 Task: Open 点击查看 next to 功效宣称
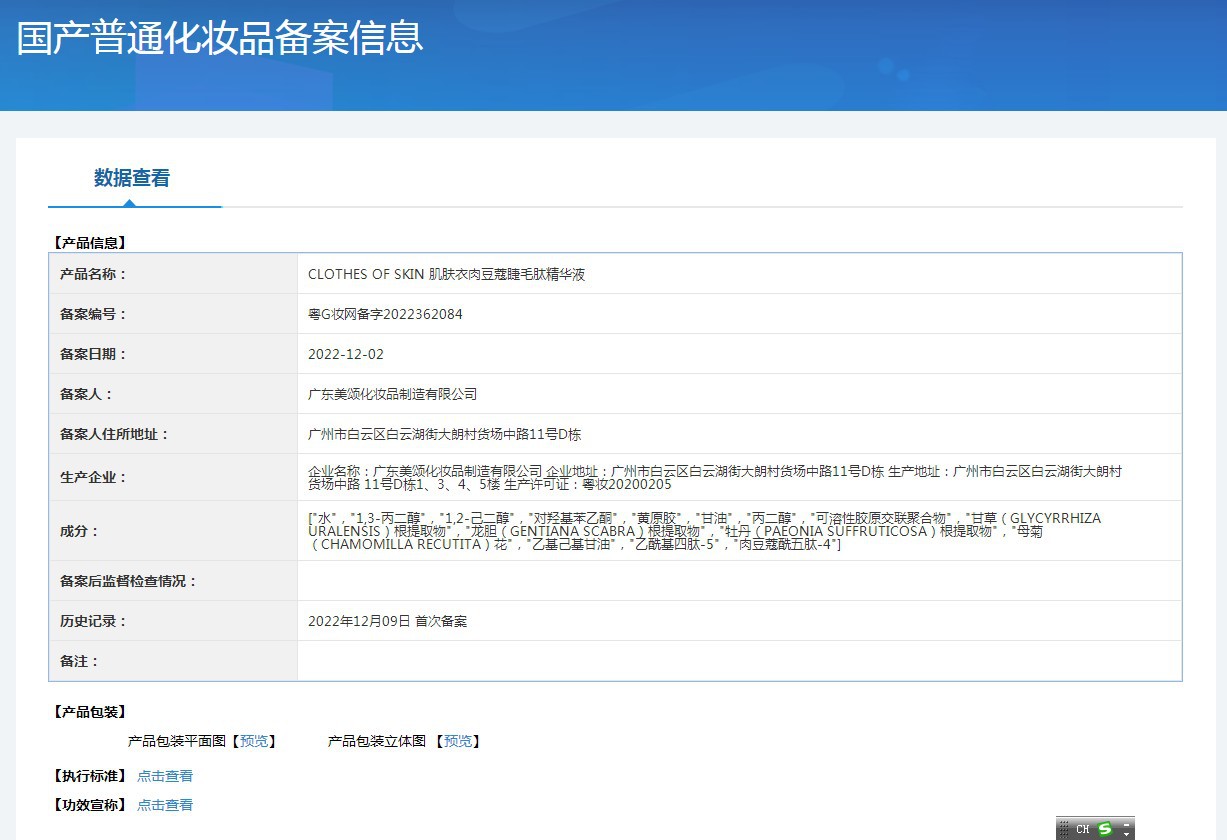click(x=165, y=805)
